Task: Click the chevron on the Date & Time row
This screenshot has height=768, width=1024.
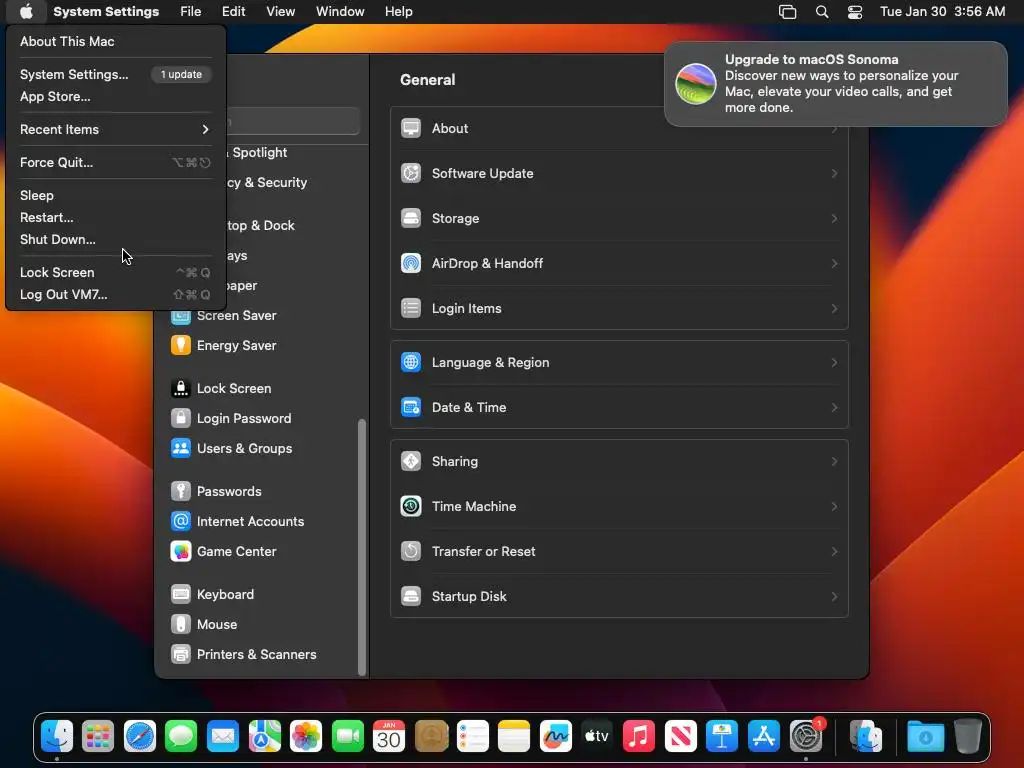Action: pyautogui.click(x=834, y=407)
